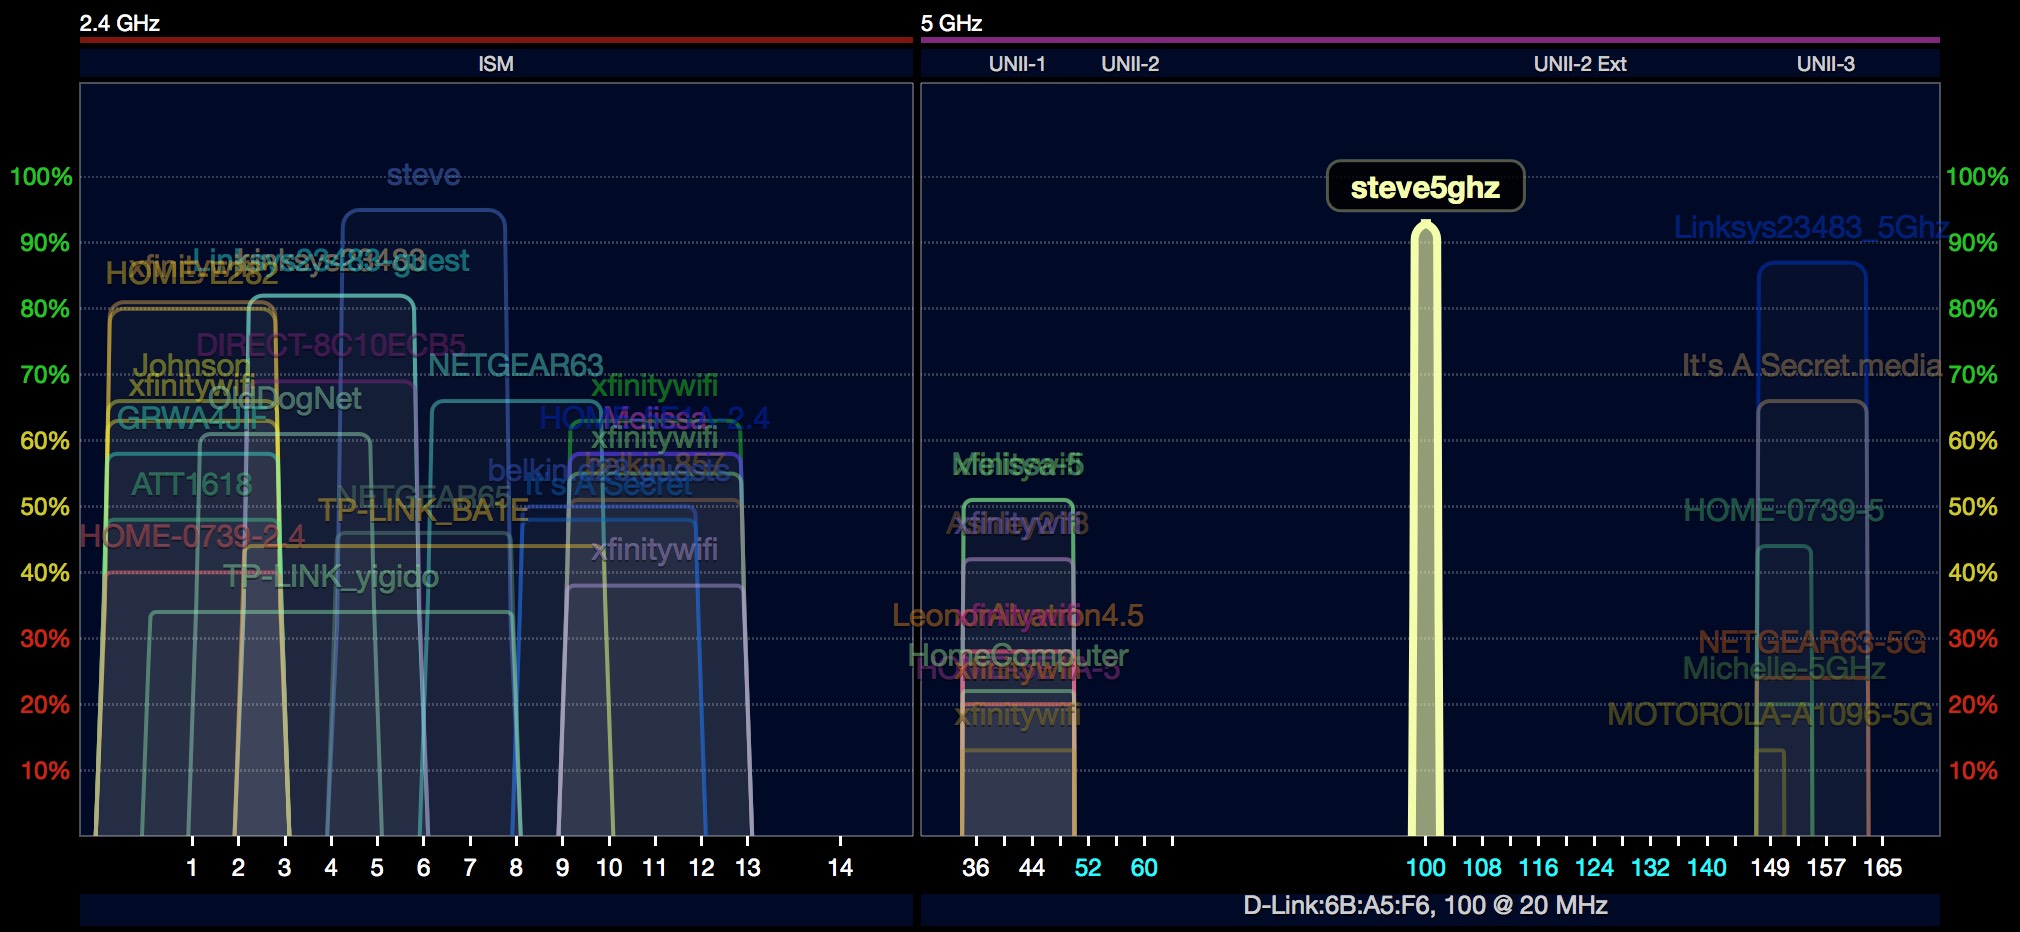
Task: Select the UNII-1 band label
Action: (1017, 64)
